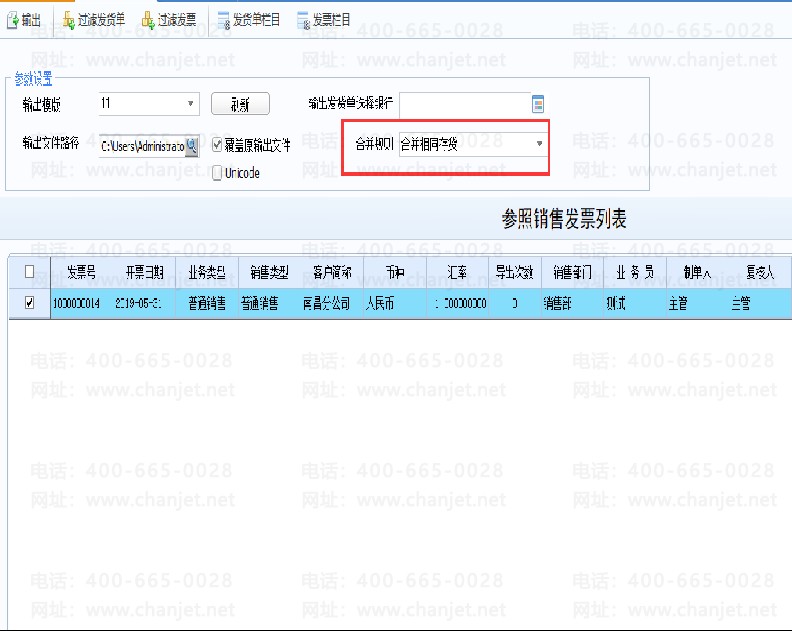
Task: Click the 业务类型 column header
Action: click(x=207, y=272)
